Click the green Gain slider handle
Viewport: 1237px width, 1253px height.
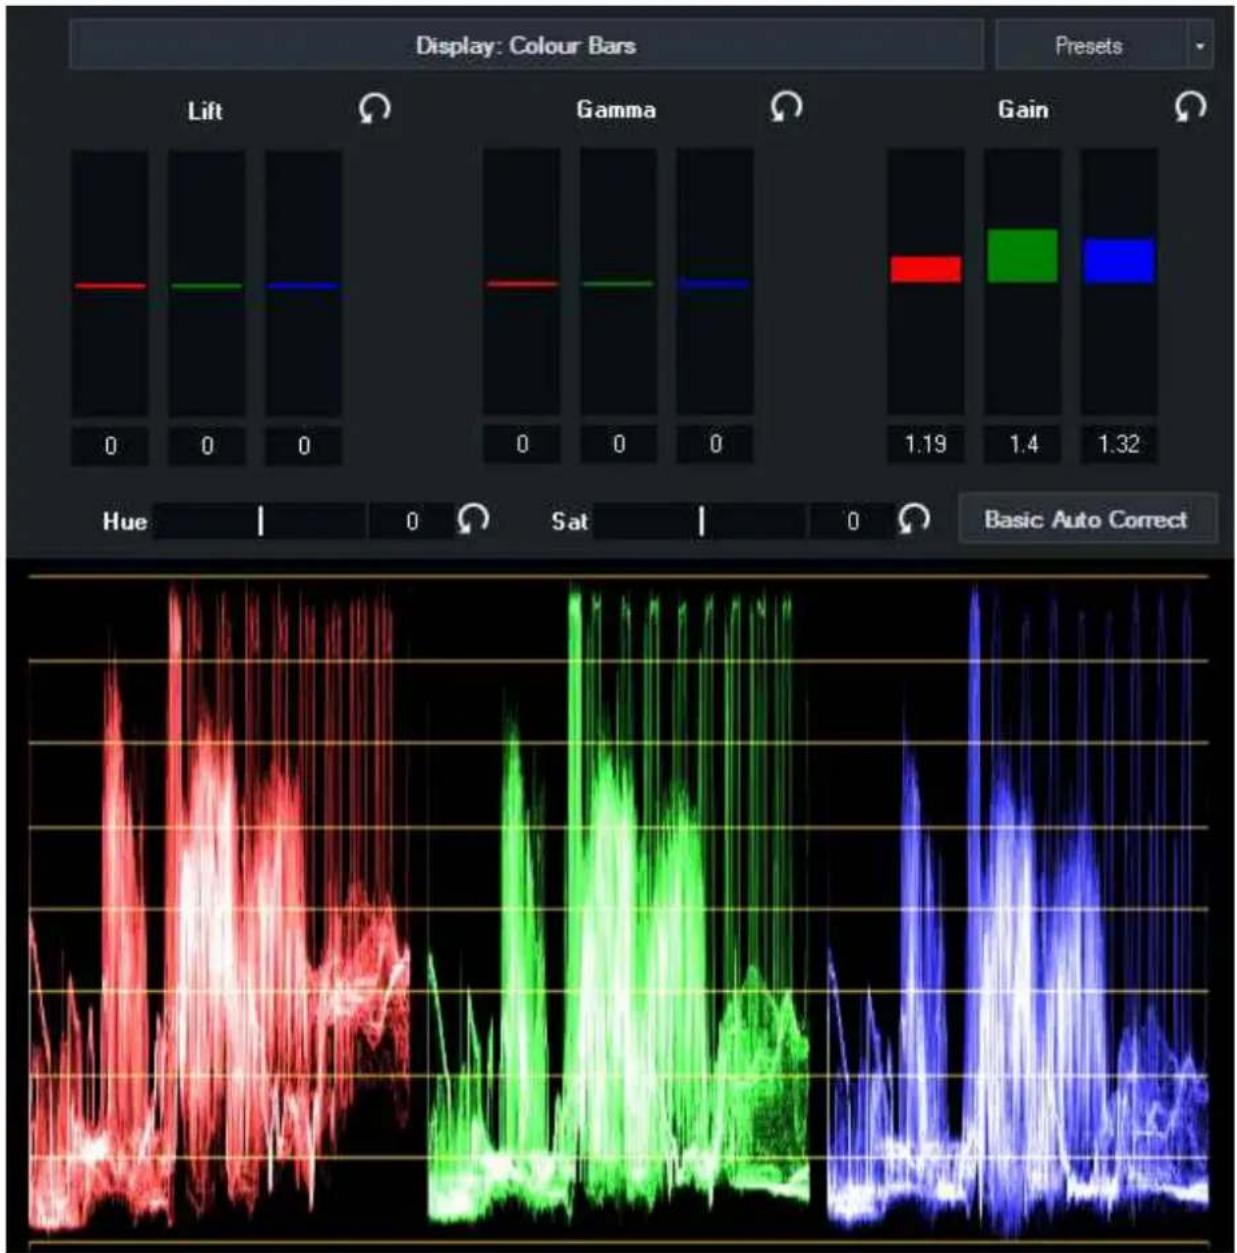coord(1022,255)
